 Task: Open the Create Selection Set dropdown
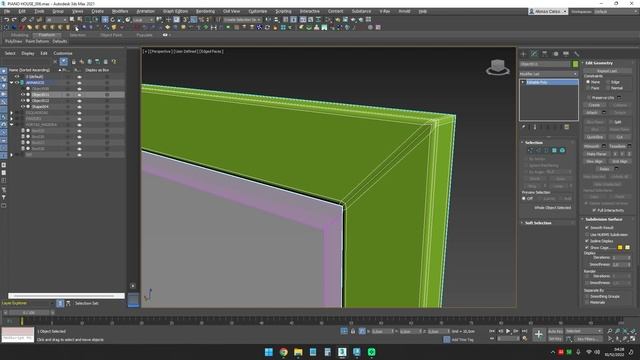pyautogui.click(x=242, y=20)
